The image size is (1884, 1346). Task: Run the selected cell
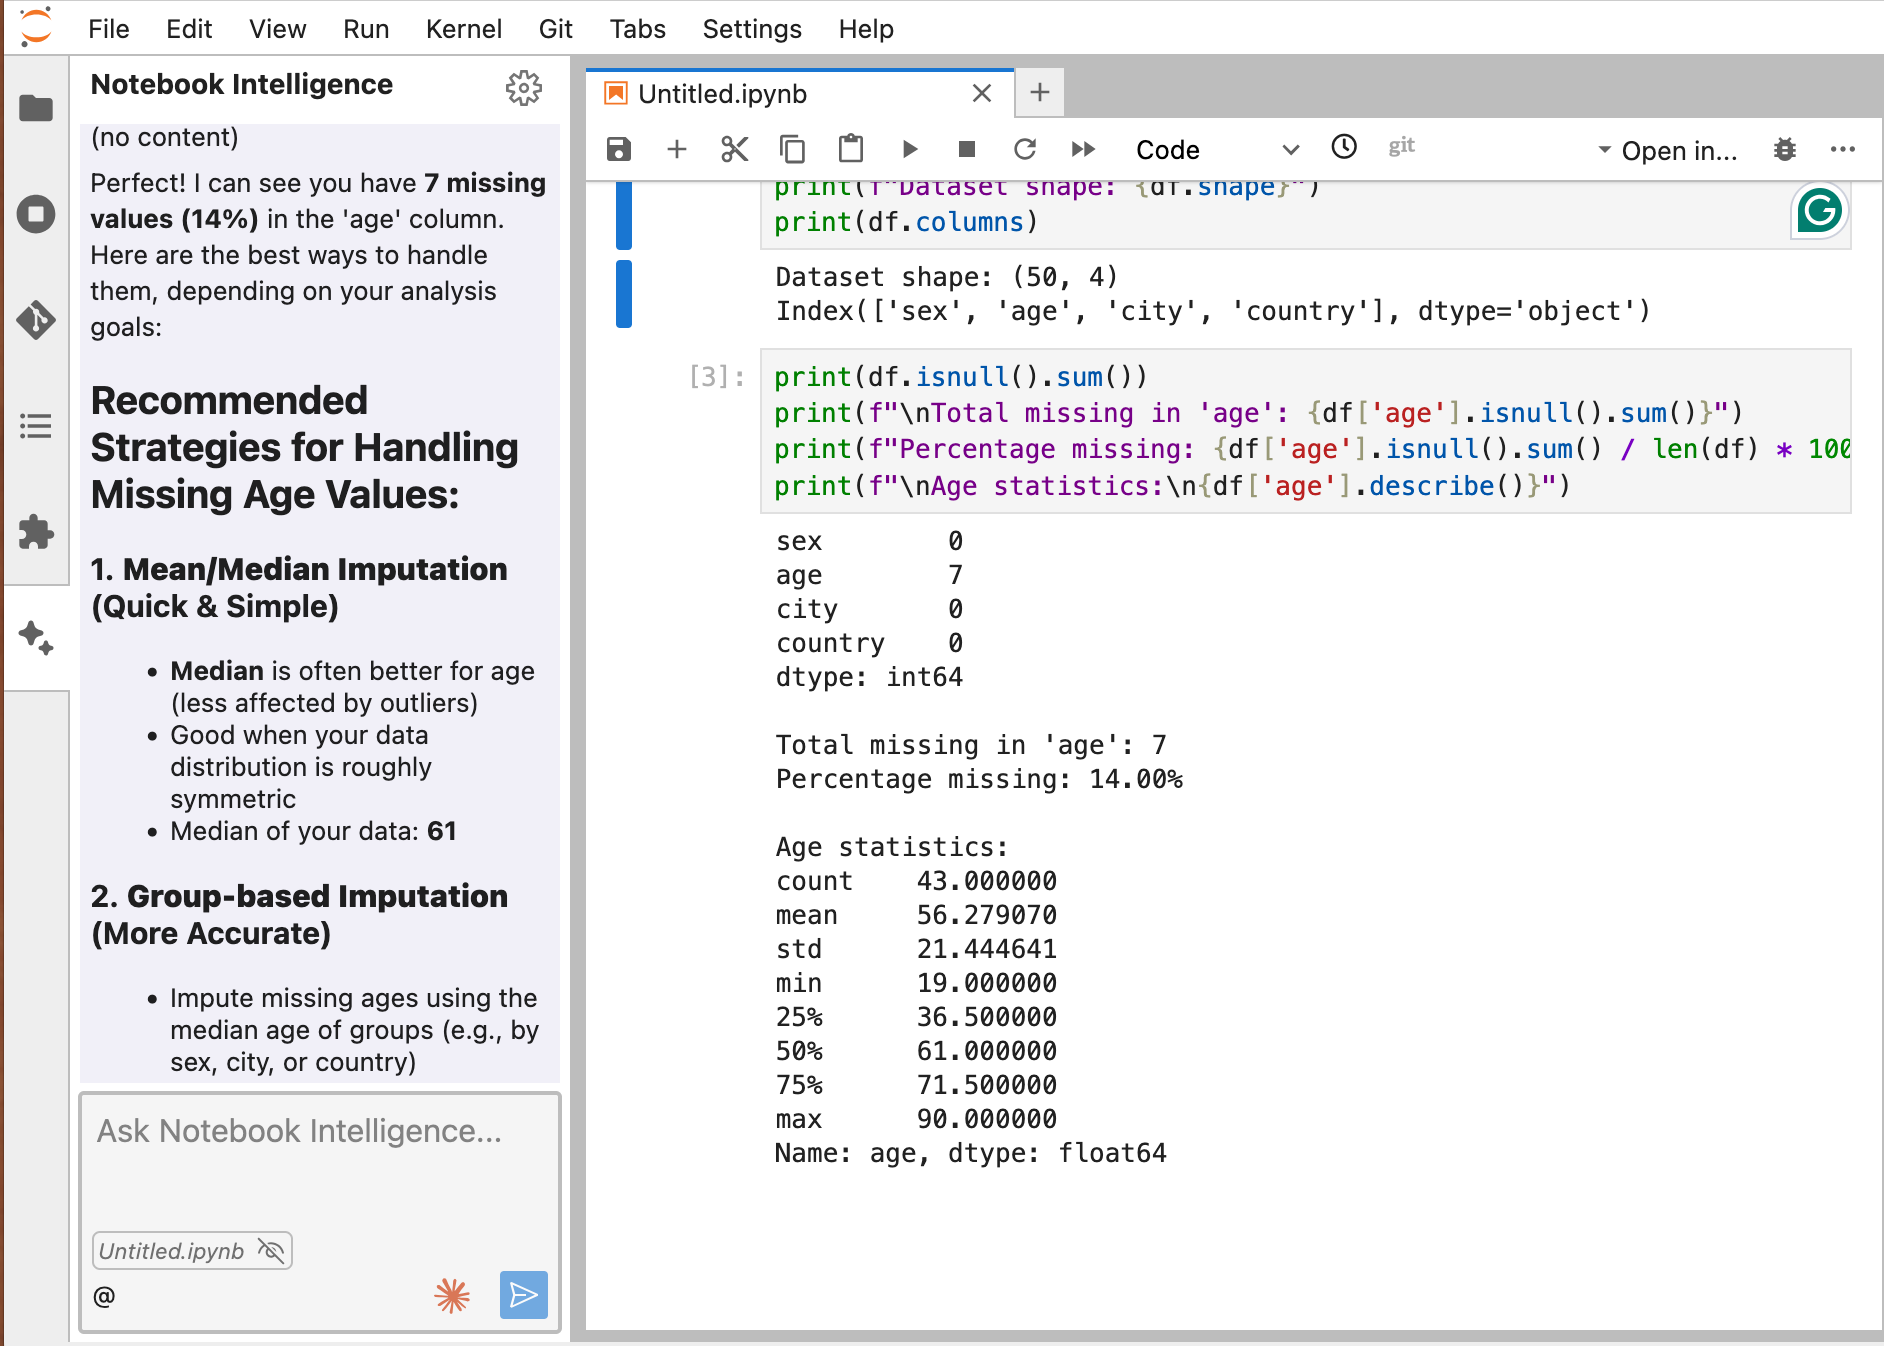click(909, 149)
